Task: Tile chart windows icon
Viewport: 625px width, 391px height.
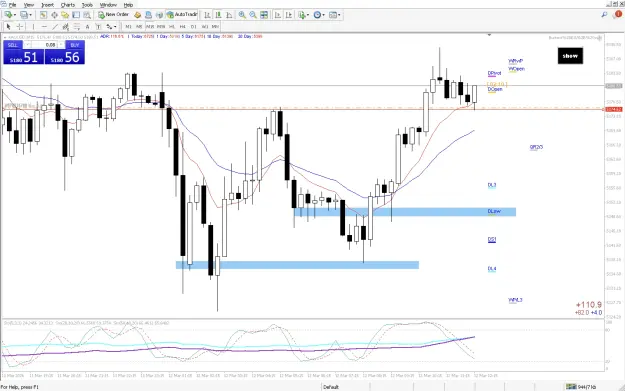Action: (264, 15)
